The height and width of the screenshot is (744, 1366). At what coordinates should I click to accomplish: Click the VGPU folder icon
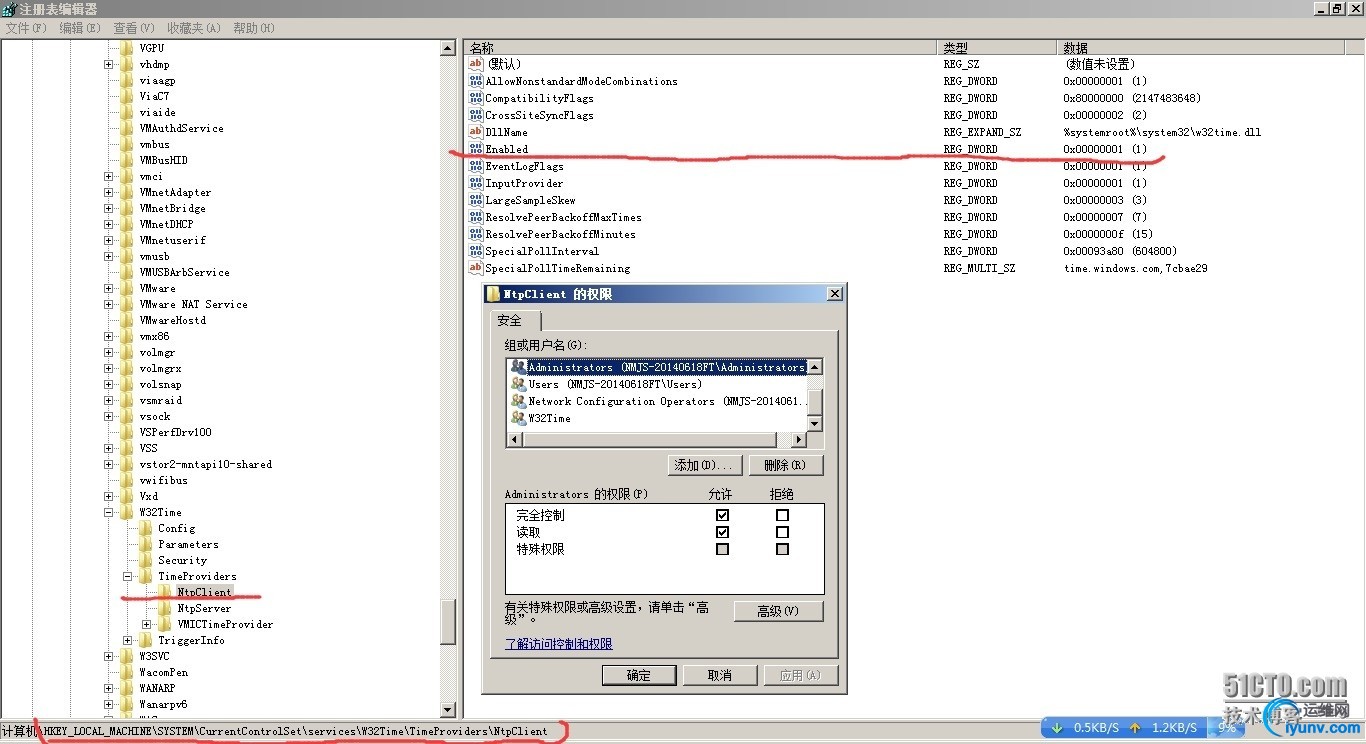(x=126, y=48)
